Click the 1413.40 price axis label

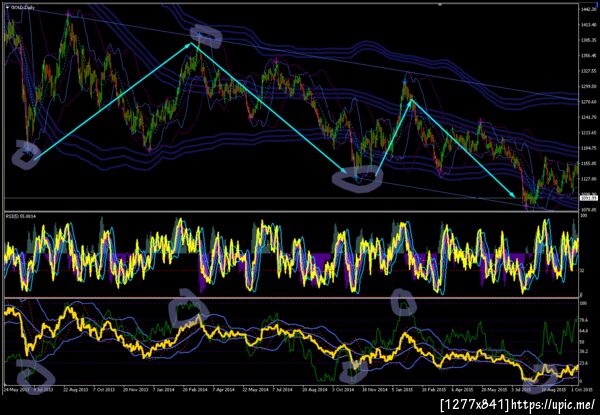[x=589, y=24]
